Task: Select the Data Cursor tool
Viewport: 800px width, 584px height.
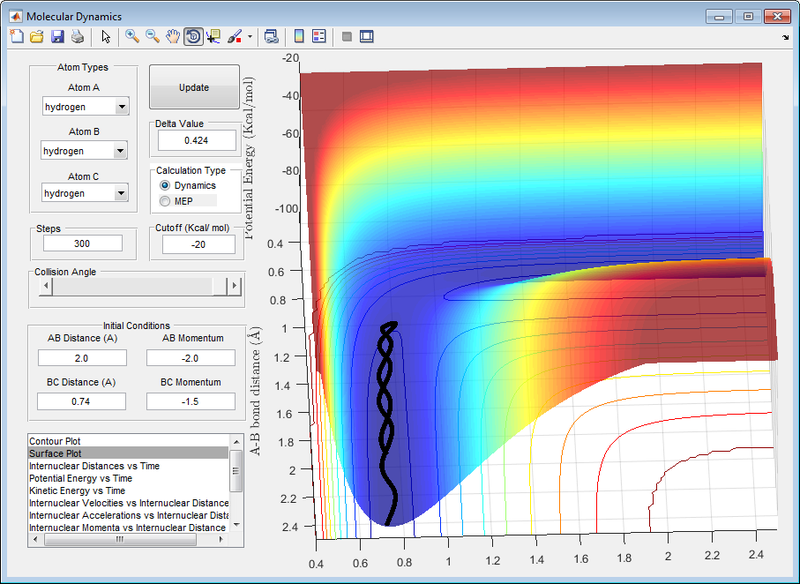Action: 213,36
